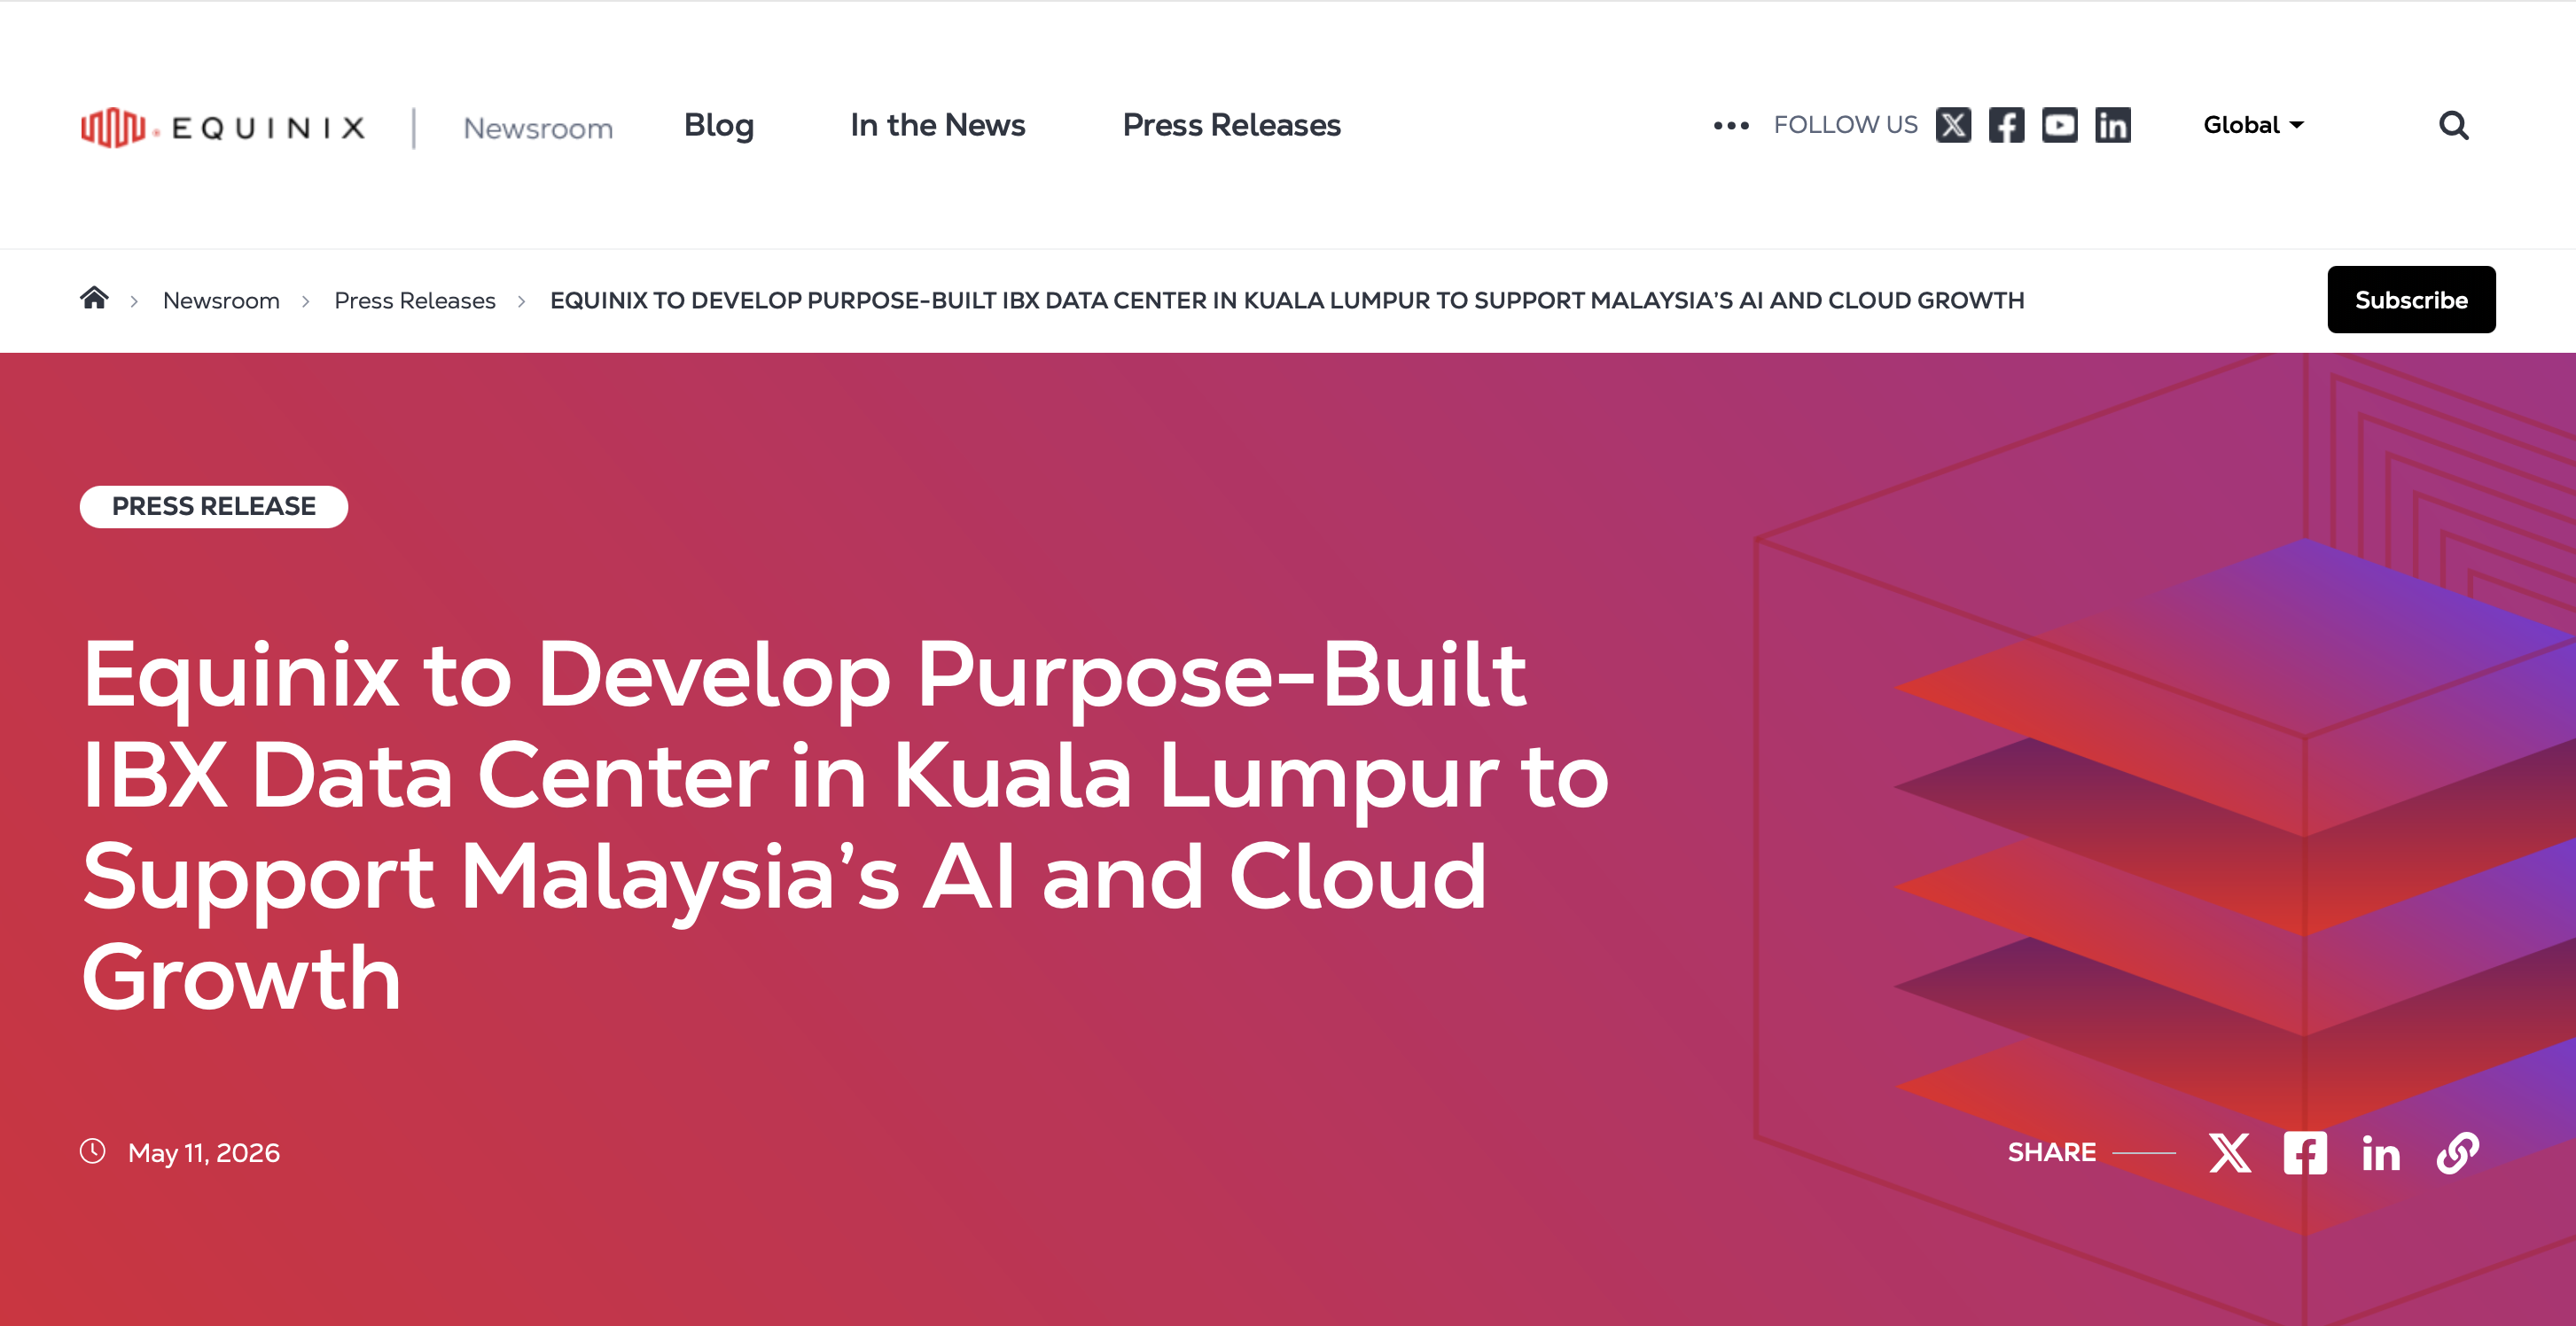2576x1326 pixels.
Task: Copy article link via the chain icon
Action: coord(2457,1153)
